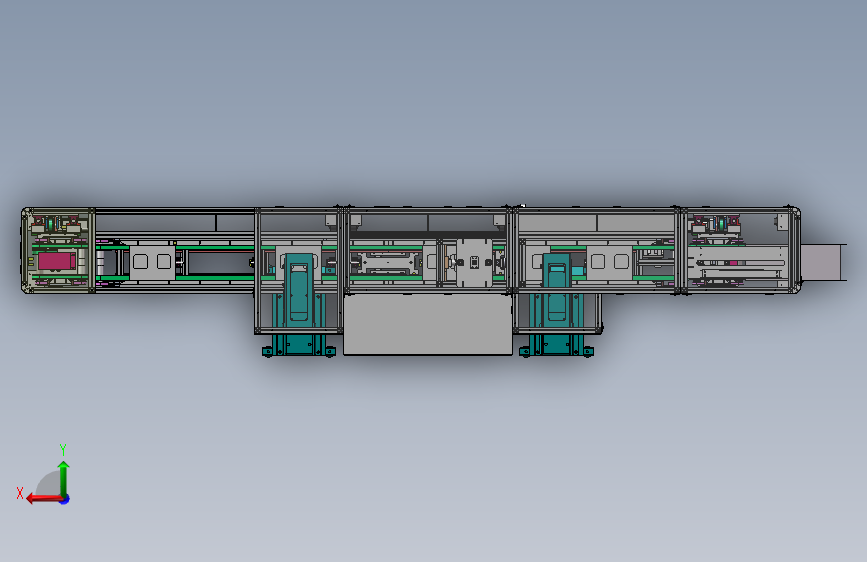
Task: Select the large gray cover panel below center
Action: [428, 324]
